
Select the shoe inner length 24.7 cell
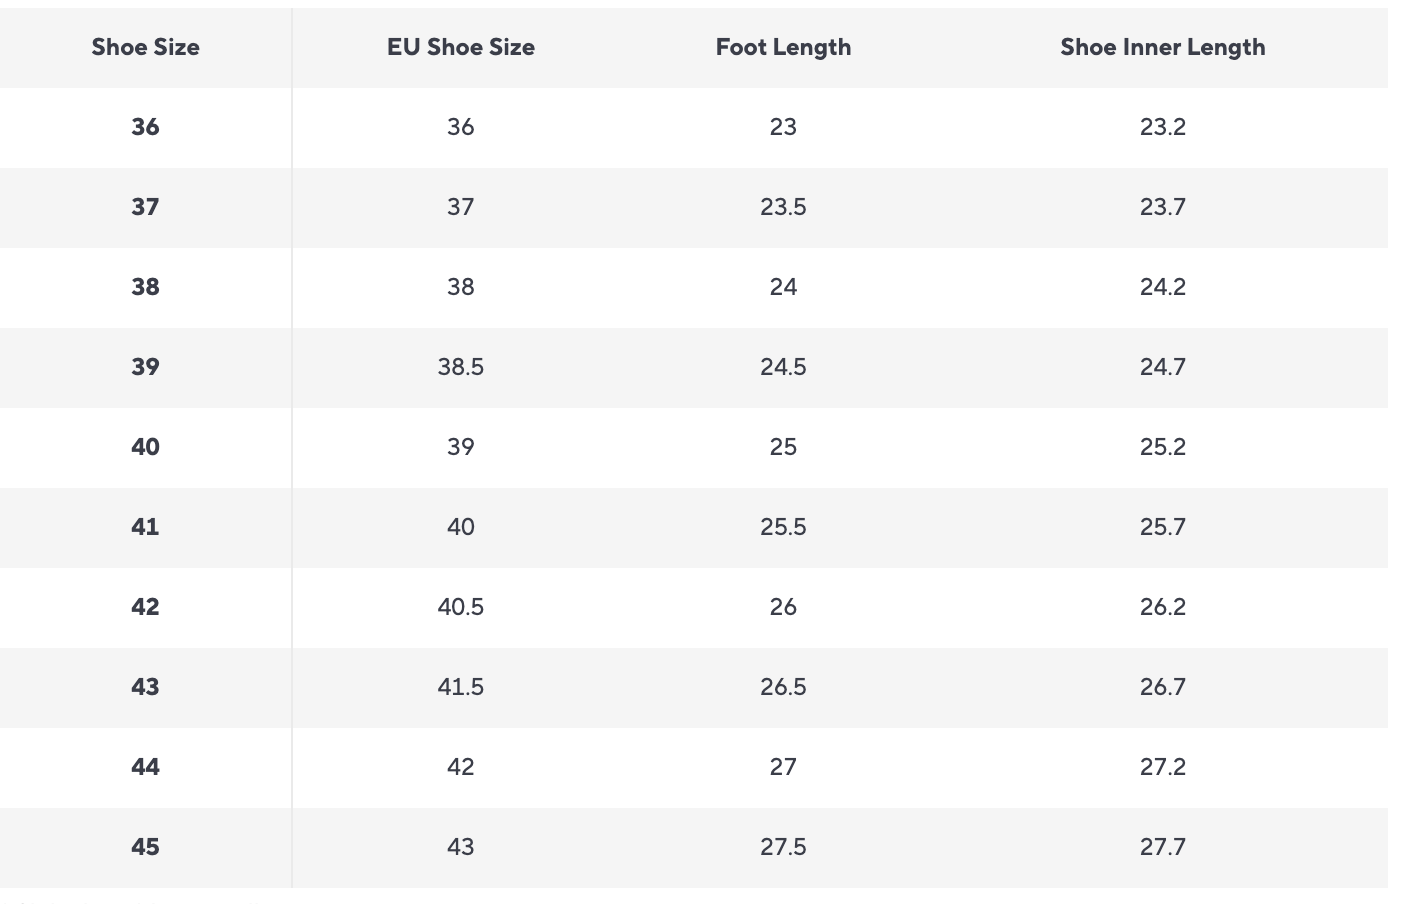[1162, 367]
